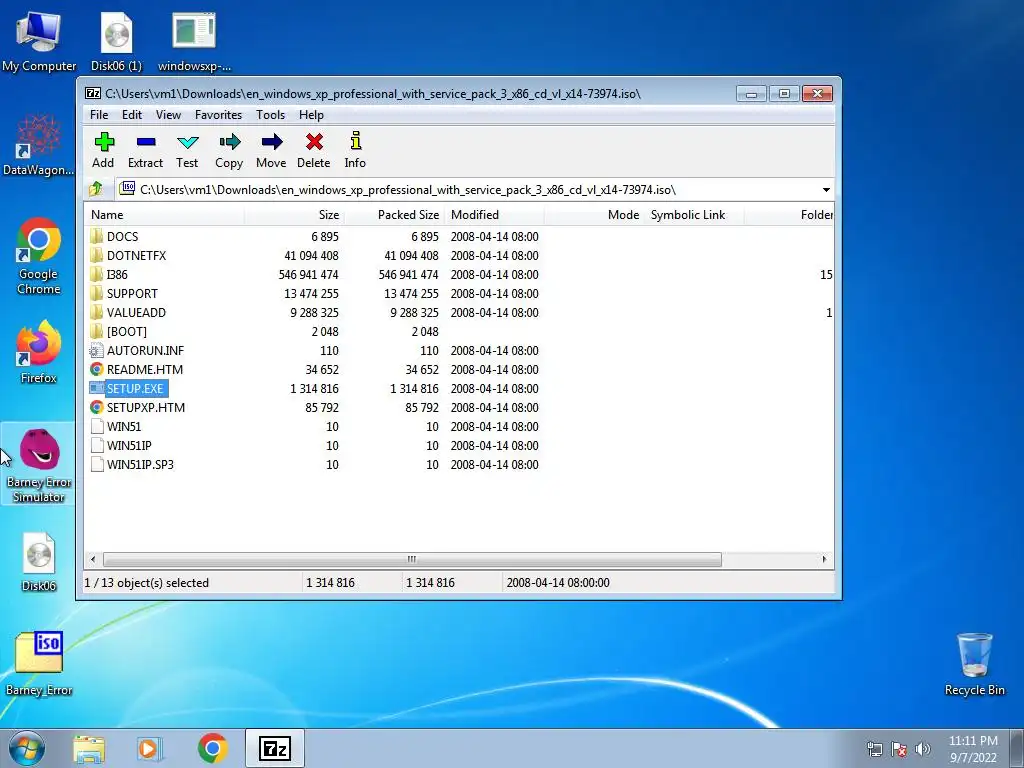Open Disk06 (1) desktop icon
The image size is (1024, 768).
(x=116, y=40)
